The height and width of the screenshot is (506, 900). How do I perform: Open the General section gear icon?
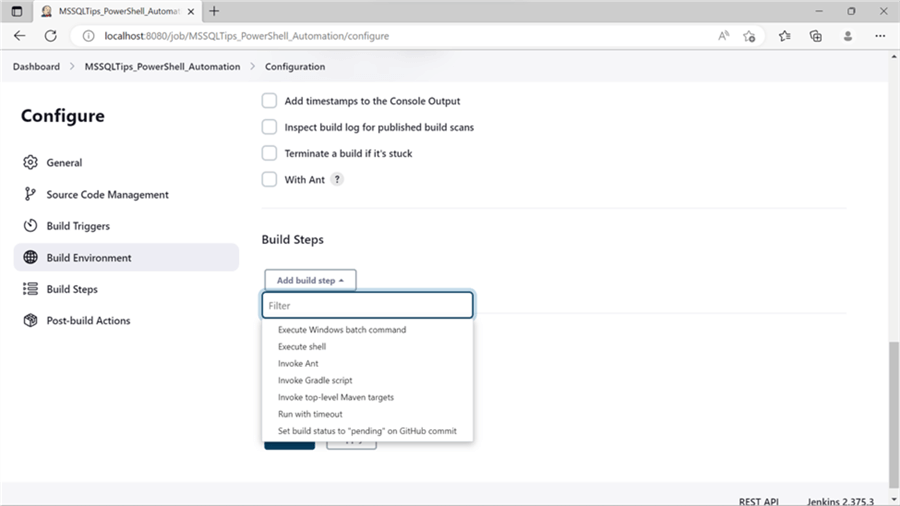point(30,162)
